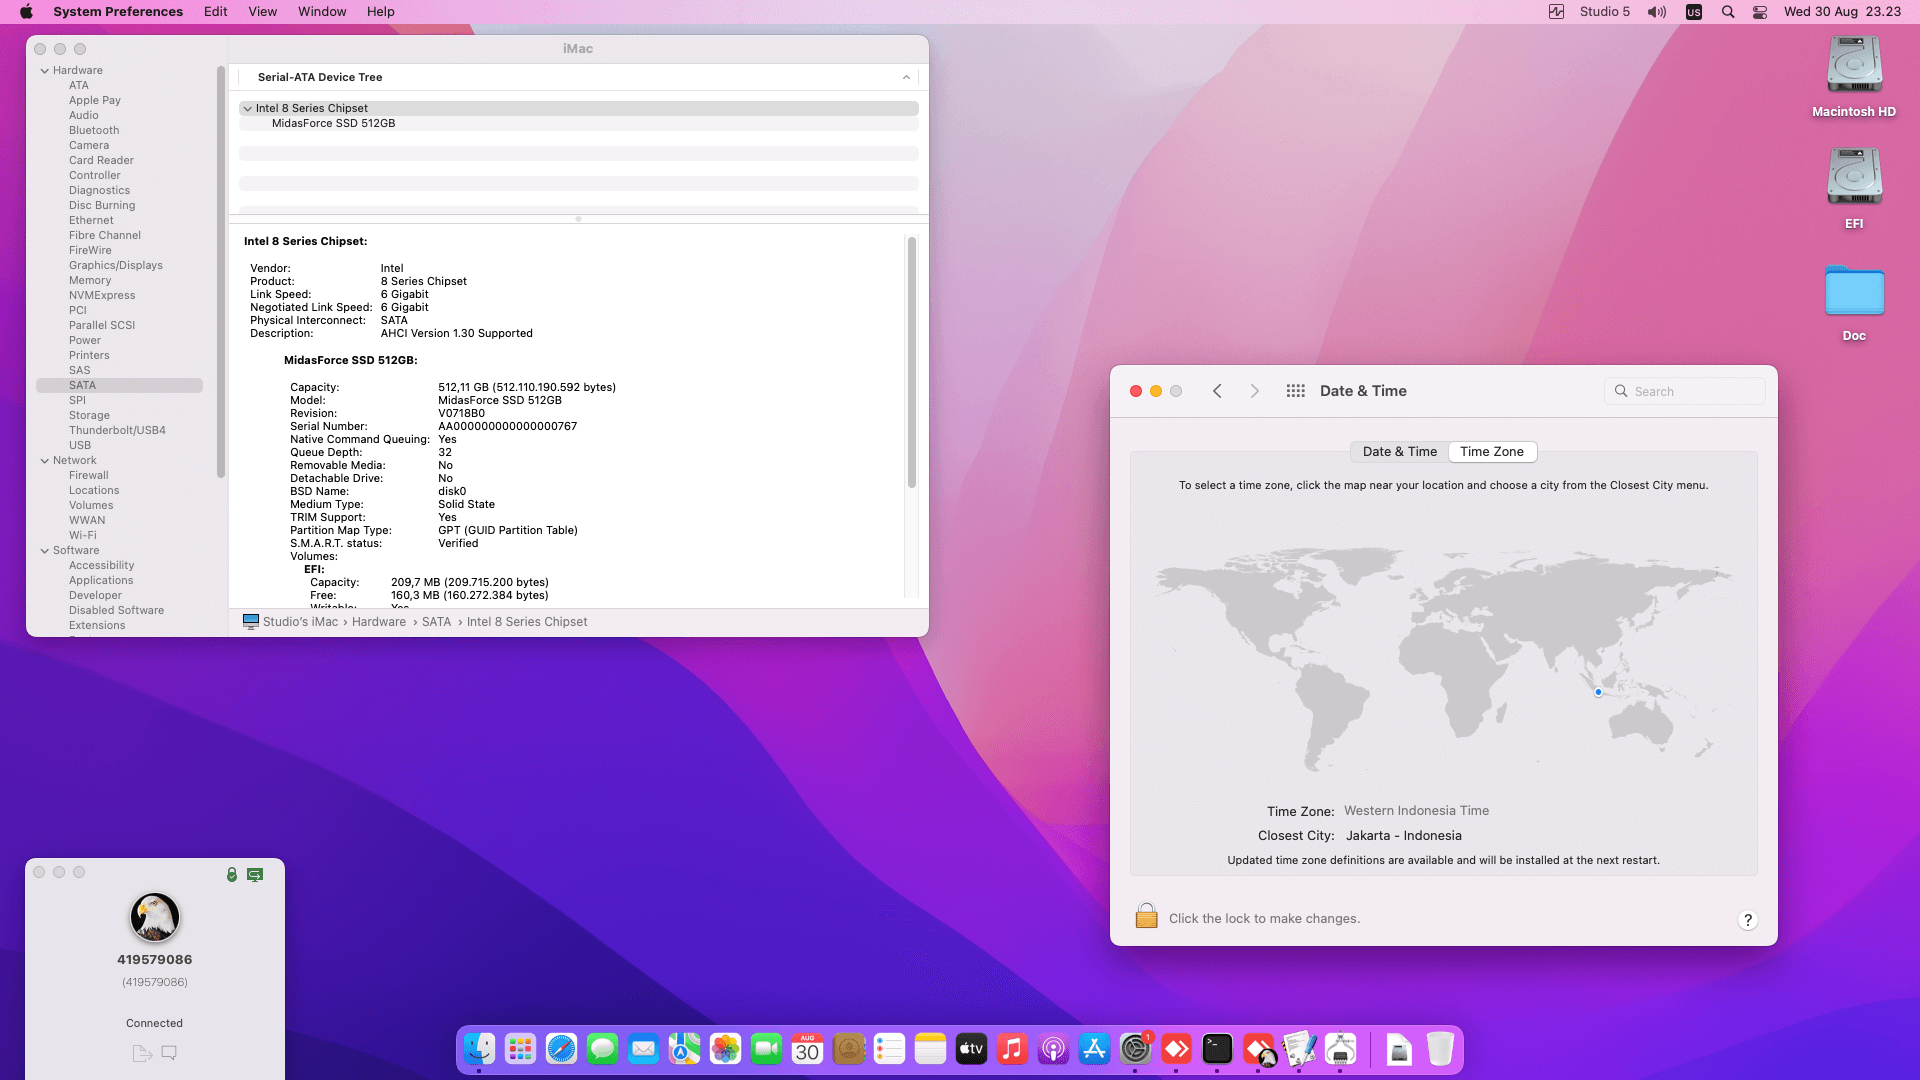Open Messages app in the Dock
Image resolution: width=1920 pixels, height=1080 pixels.
[602, 1049]
